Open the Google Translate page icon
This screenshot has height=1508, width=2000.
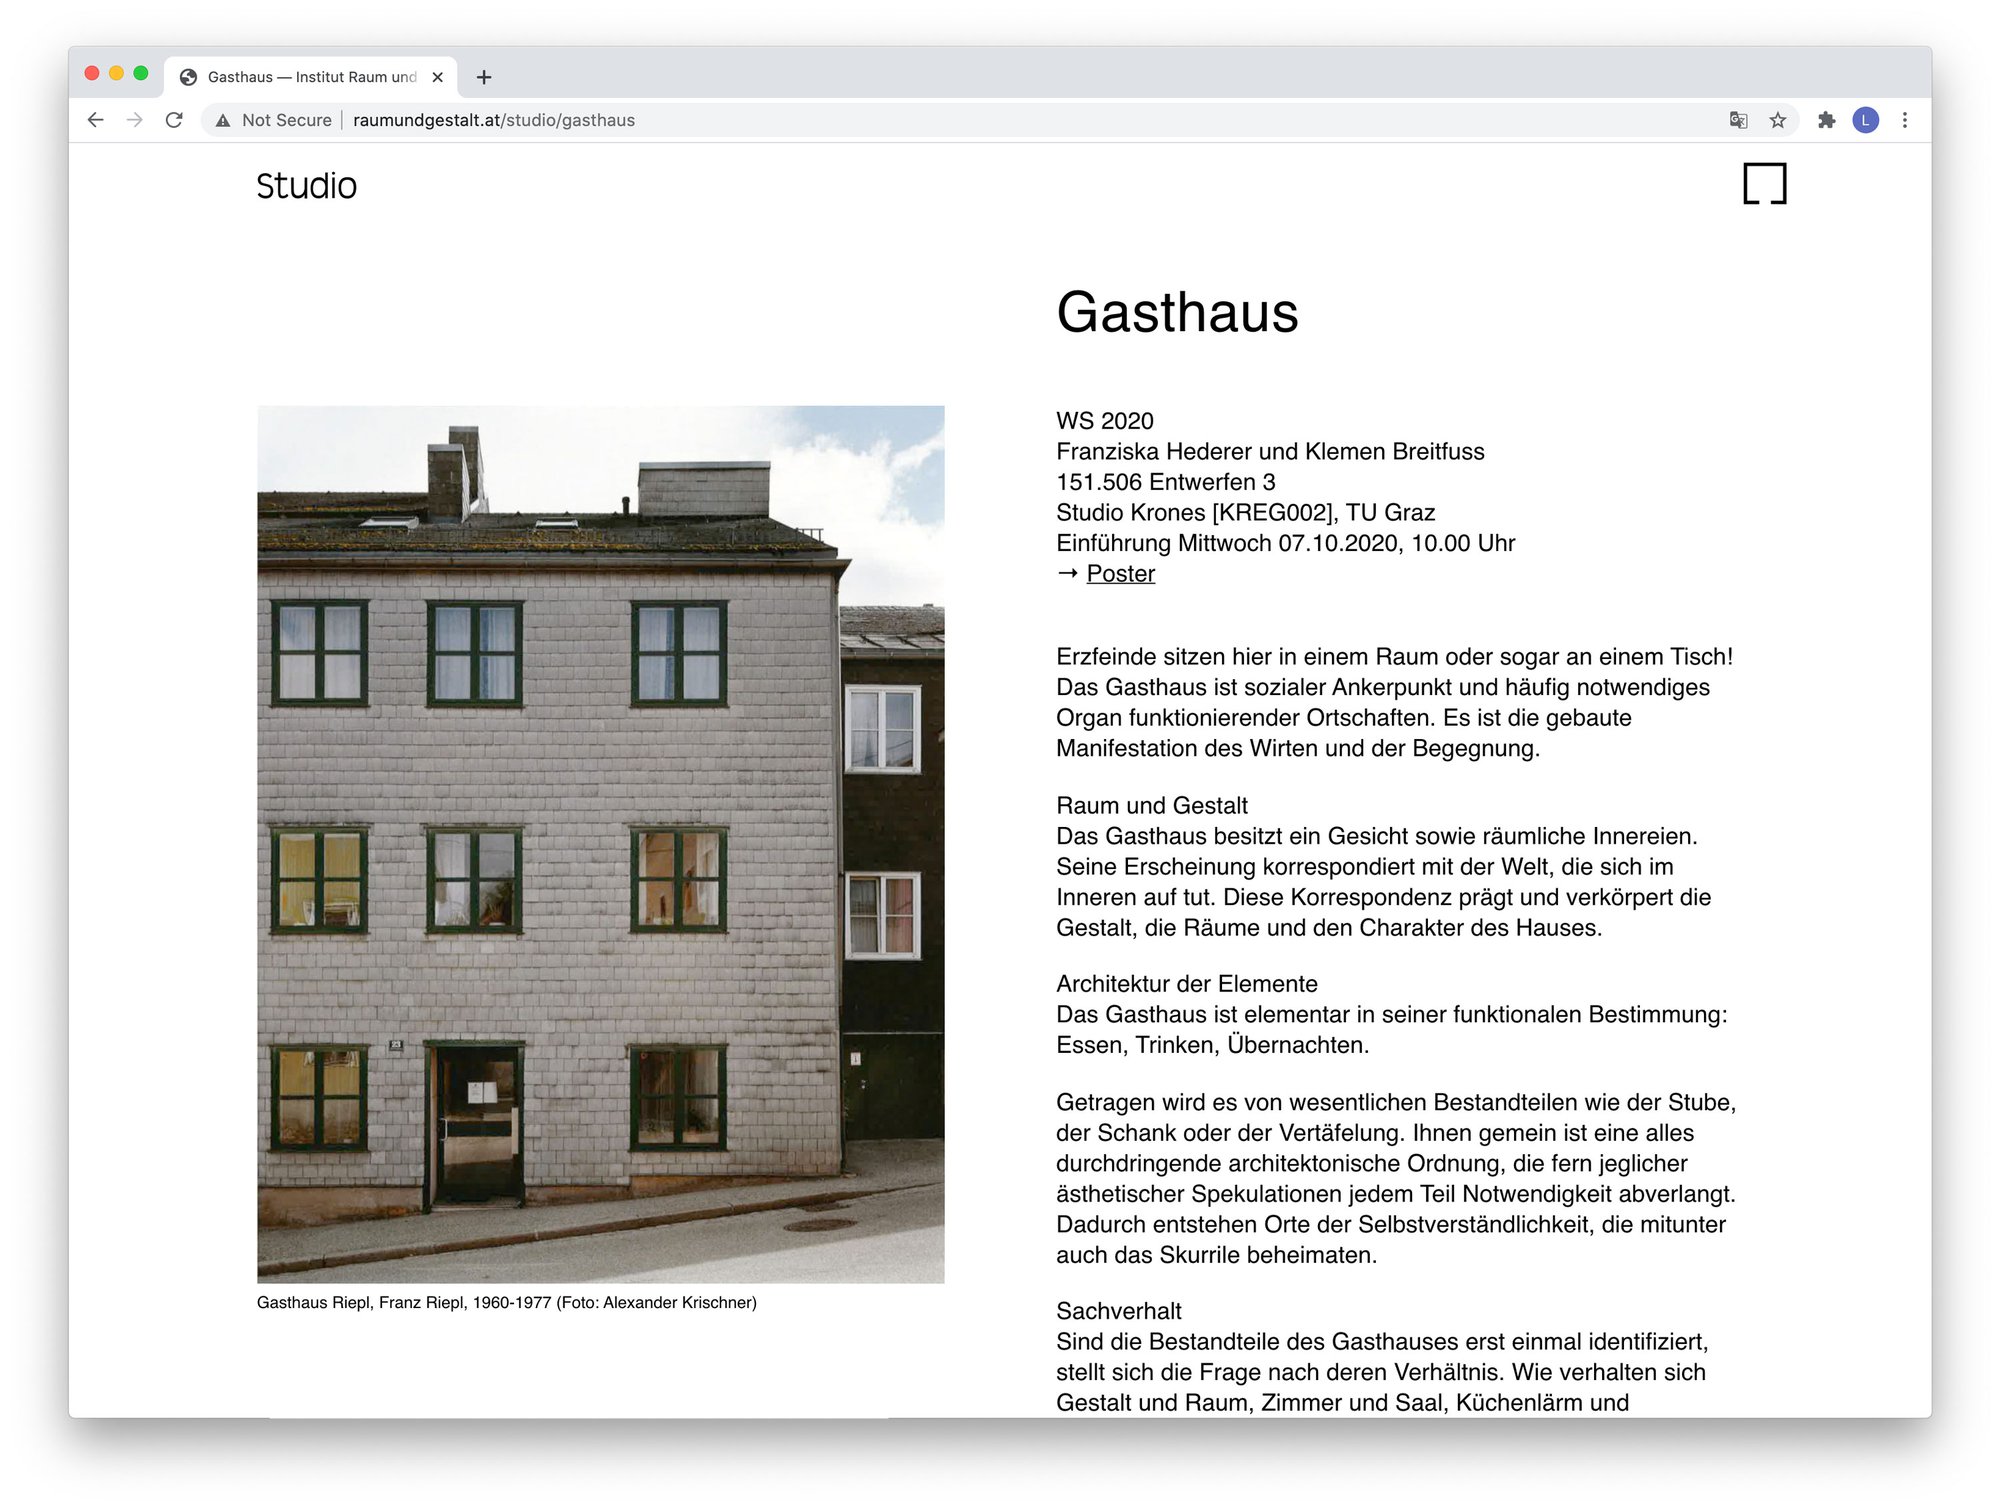pyautogui.click(x=1738, y=120)
